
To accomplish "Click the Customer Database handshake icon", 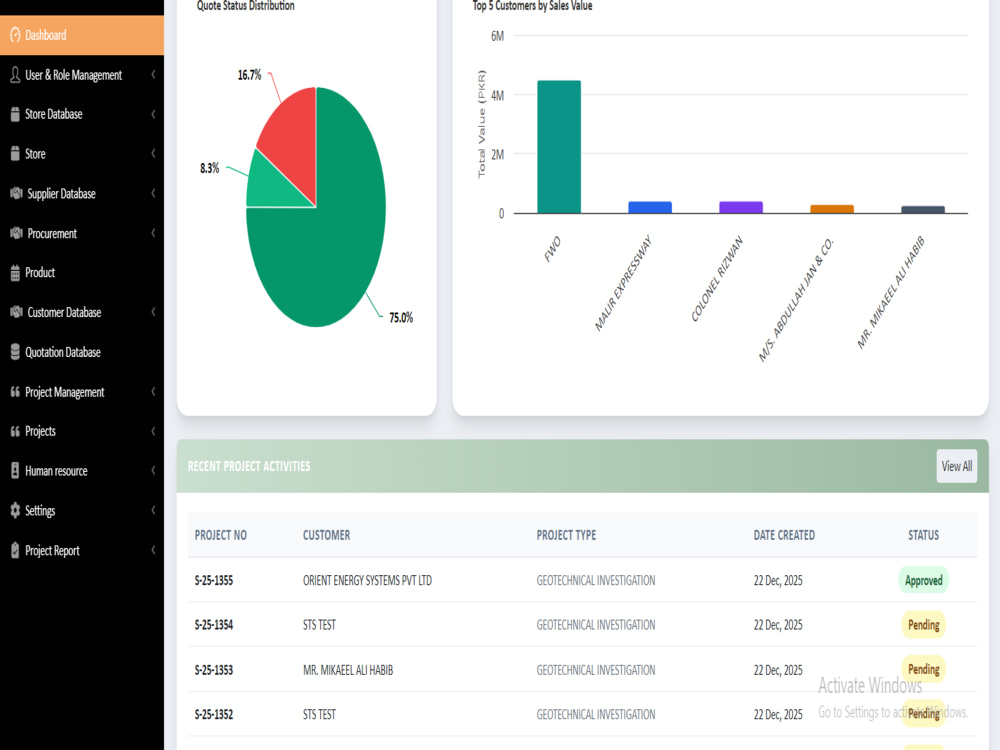I will [x=16, y=312].
